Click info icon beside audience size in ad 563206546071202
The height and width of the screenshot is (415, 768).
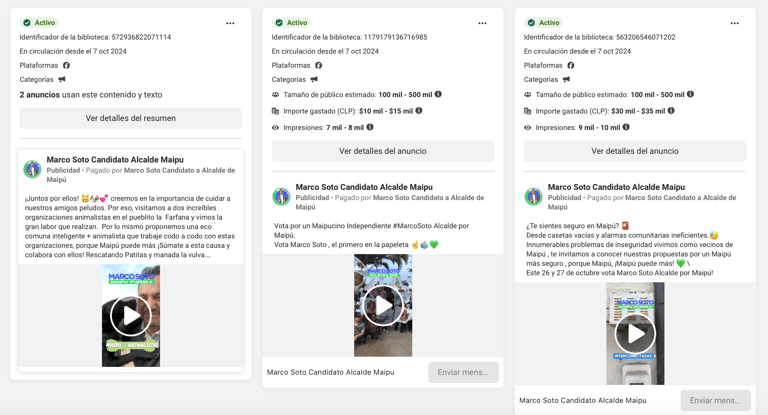click(x=690, y=94)
